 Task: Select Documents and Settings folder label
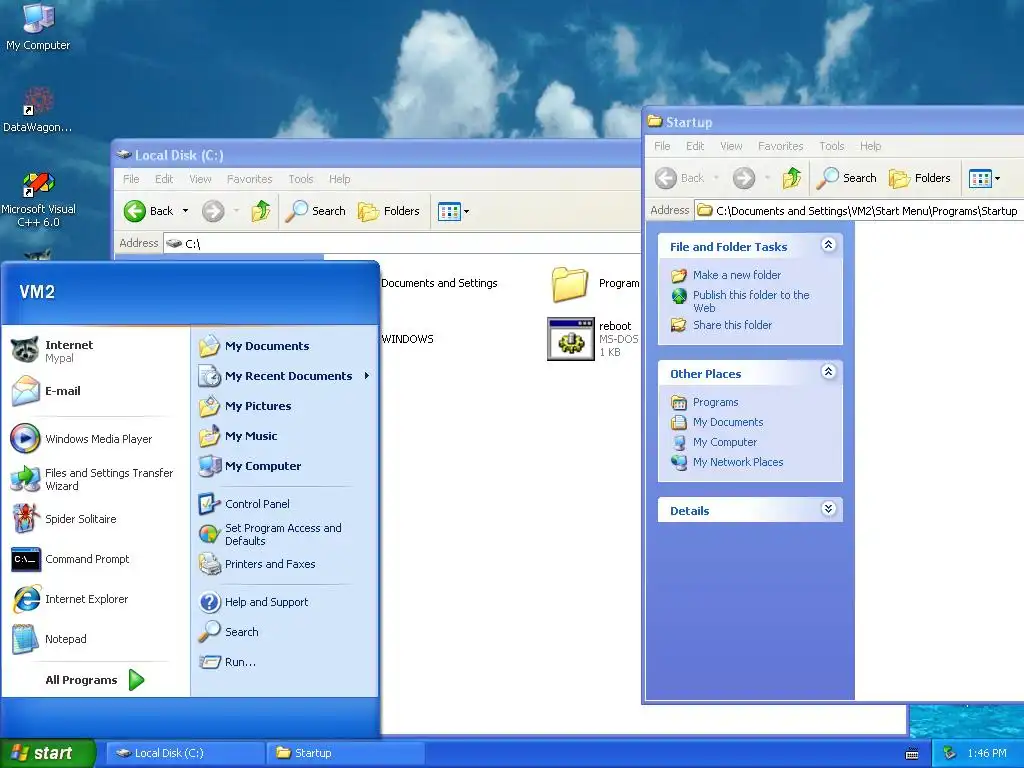point(439,283)
